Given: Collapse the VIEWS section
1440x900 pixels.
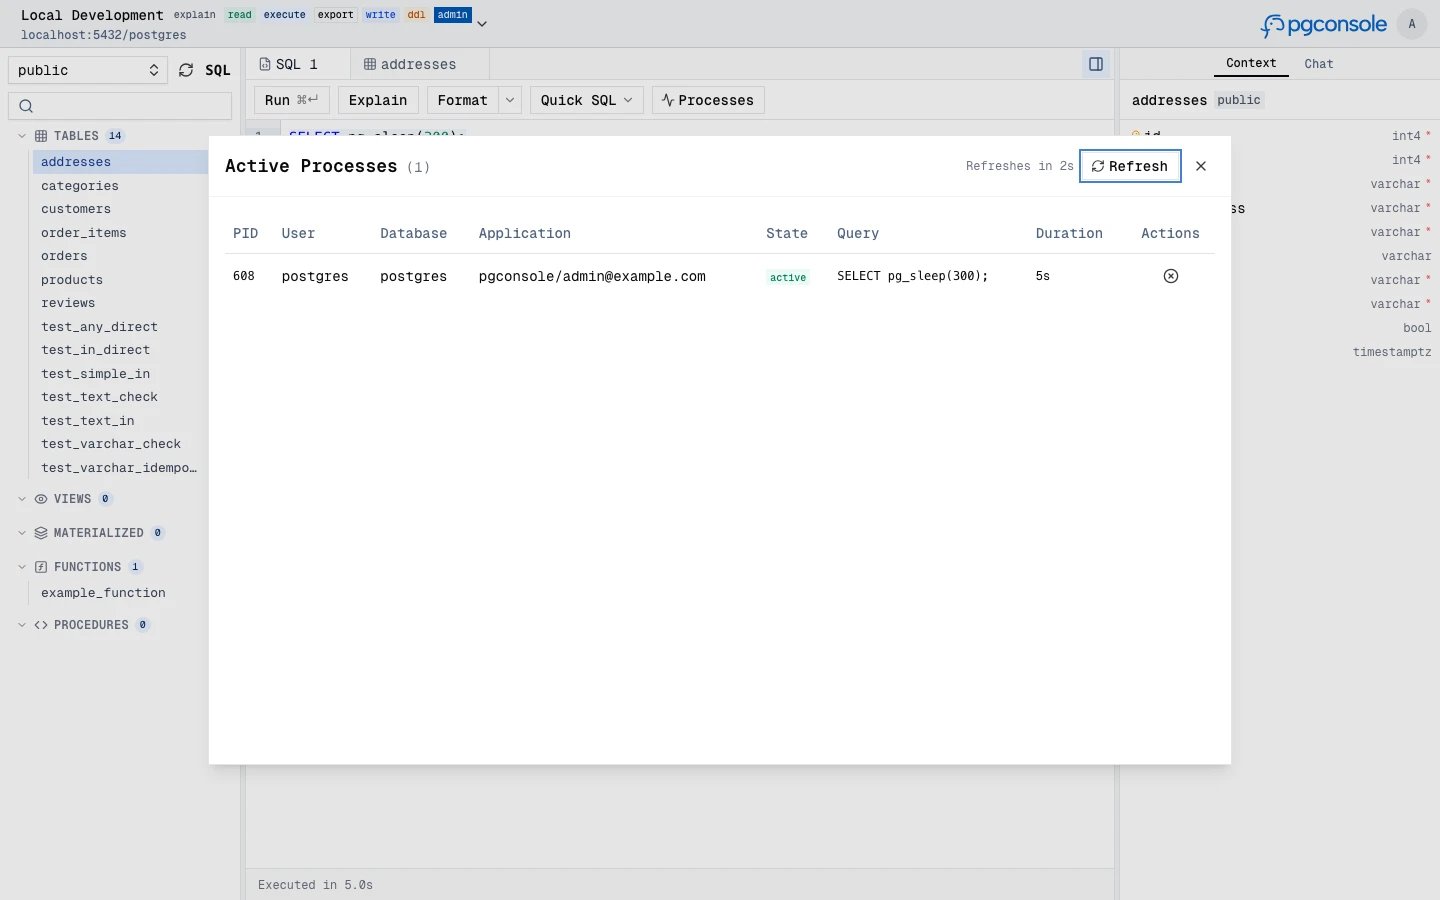Looking at the screenshot, I should coord(22,499).
